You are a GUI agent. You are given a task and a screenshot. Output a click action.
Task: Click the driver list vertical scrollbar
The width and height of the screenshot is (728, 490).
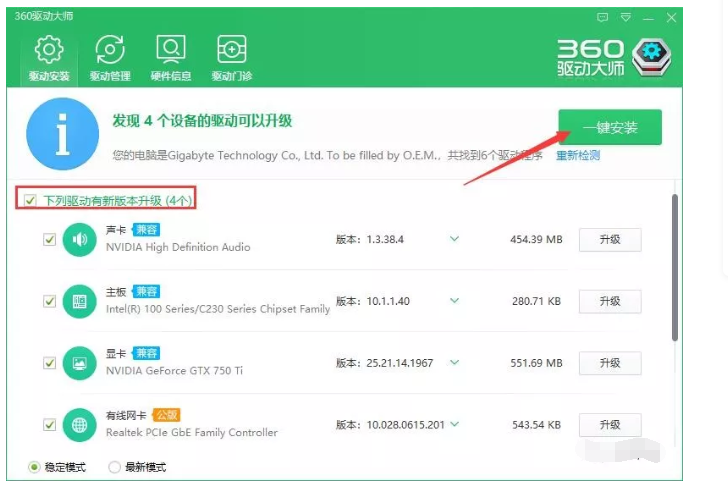[x=675, y=268]
